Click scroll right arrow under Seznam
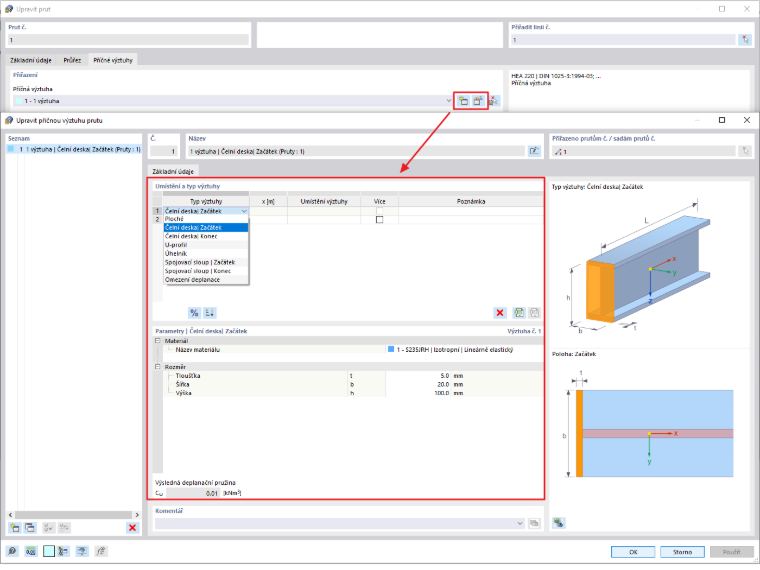Image resolution: width=760 pixels, height=570 pixels. (x=137, y=515)
